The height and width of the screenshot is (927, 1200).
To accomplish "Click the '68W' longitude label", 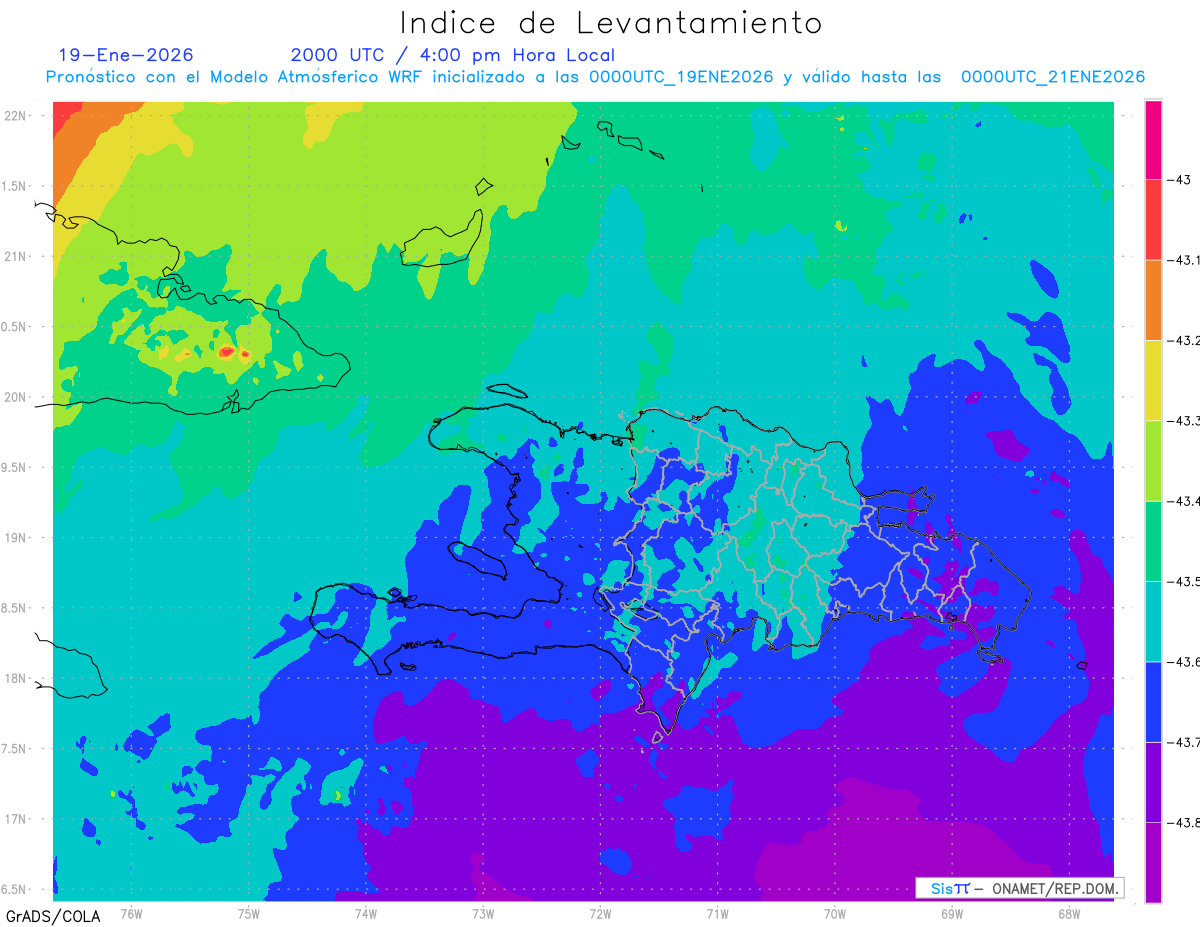I will point(1069,912).
